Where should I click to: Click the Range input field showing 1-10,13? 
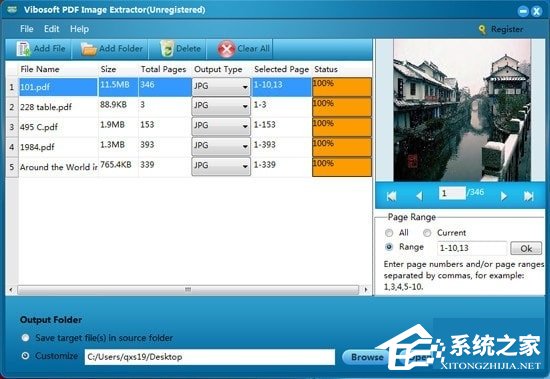(x=472, y=248)
